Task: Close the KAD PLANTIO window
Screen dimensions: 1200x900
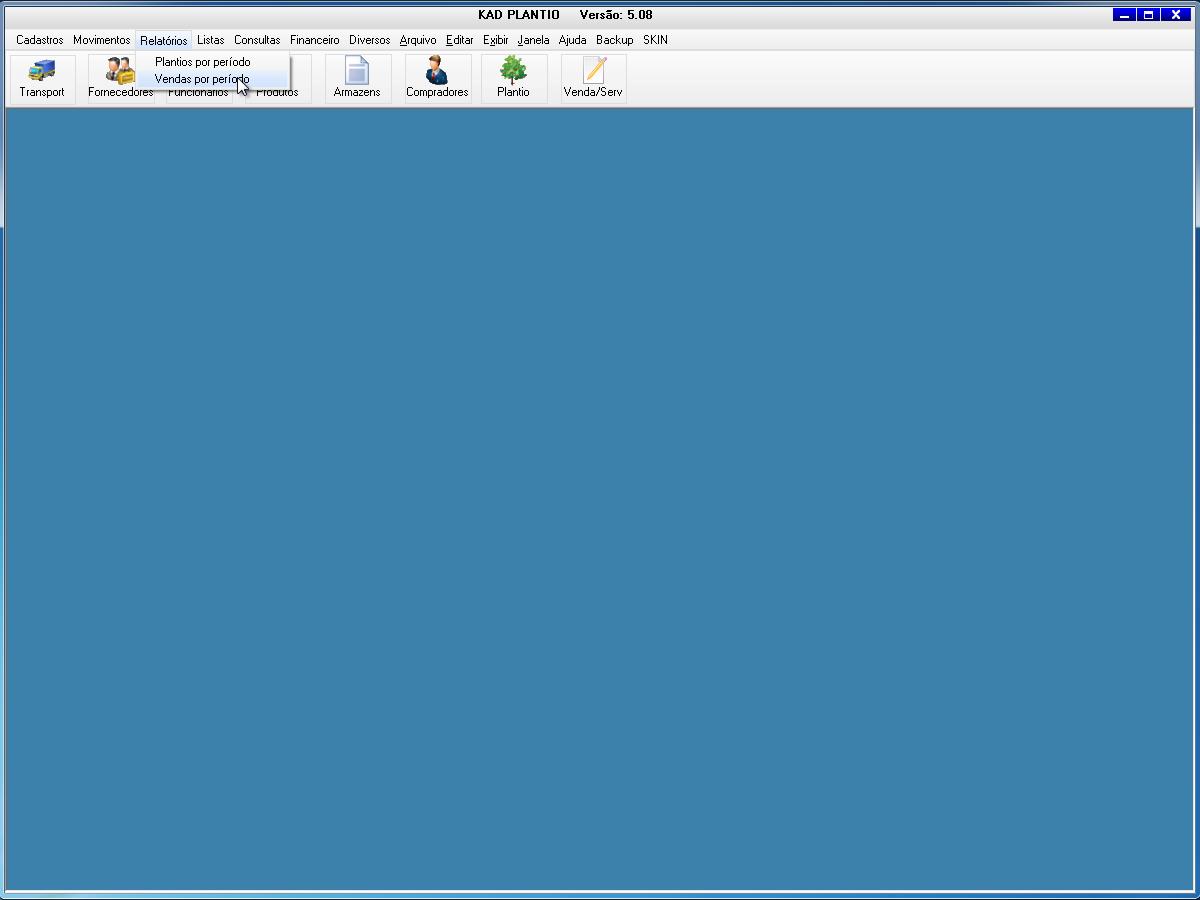Action: [1177, 15]
